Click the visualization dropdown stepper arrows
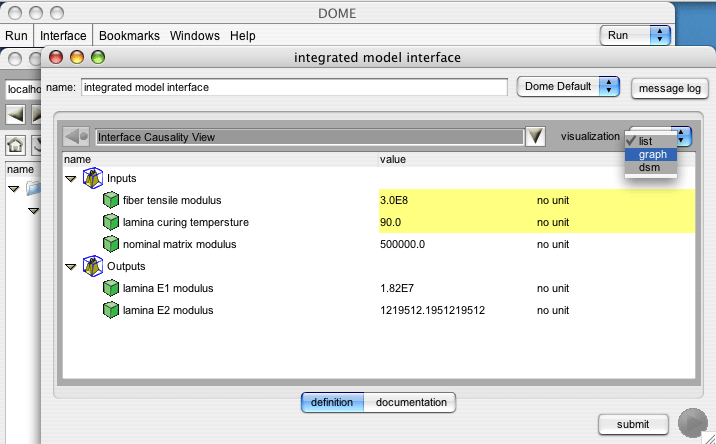This screenshot has width=716, height=444. point(682,136)
